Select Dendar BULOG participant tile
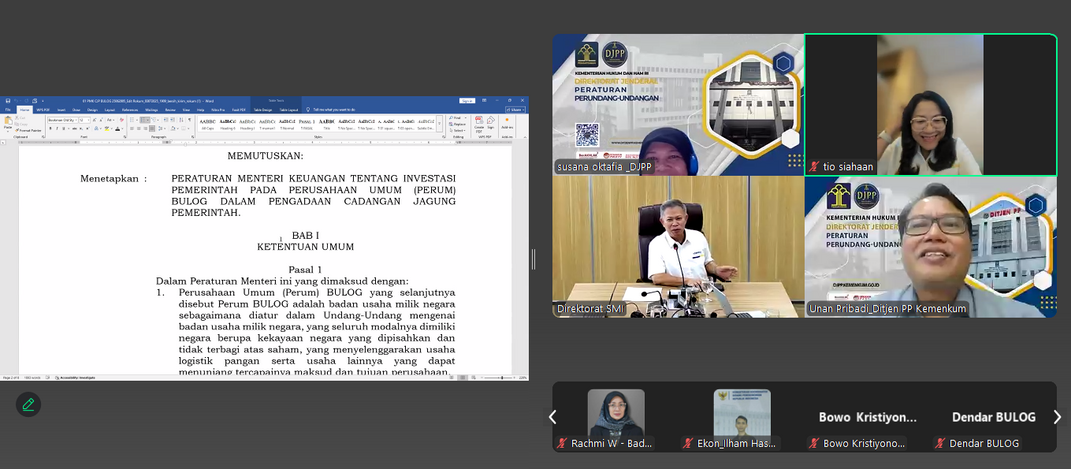The image size is (1071, 469). pos(994,419)
